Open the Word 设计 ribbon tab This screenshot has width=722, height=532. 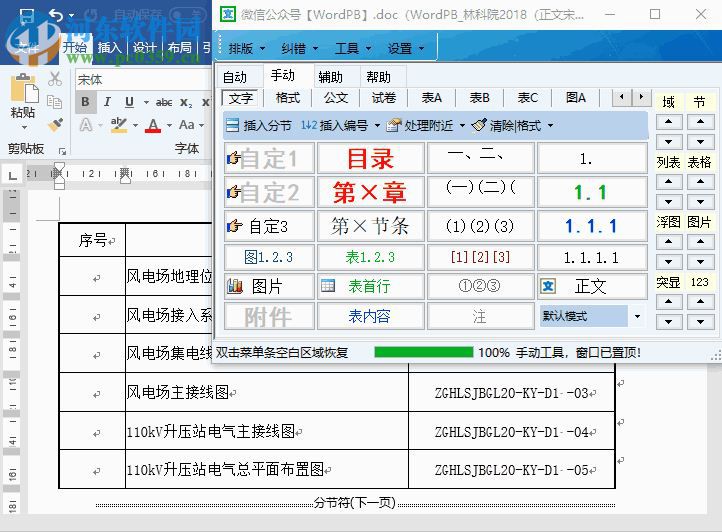pos(144,47)
